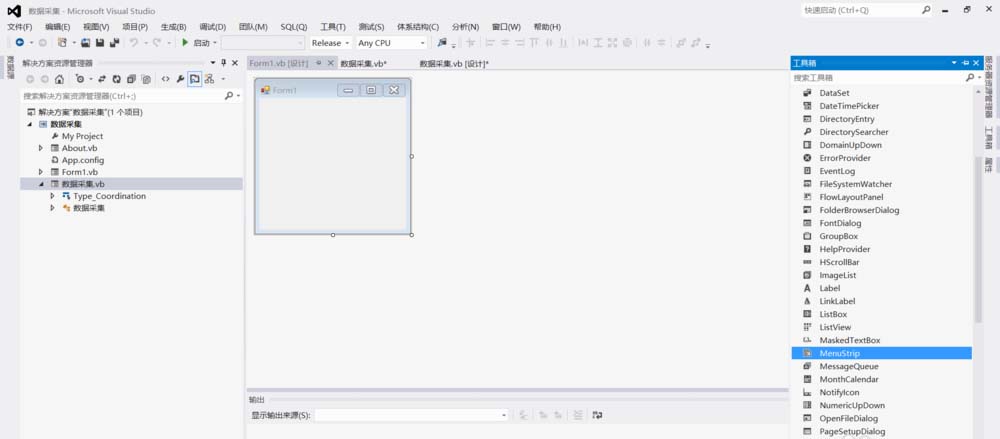Open the Start button dropdown arrow
Screen dimensions: 1000x439
(x=215, y=43)
